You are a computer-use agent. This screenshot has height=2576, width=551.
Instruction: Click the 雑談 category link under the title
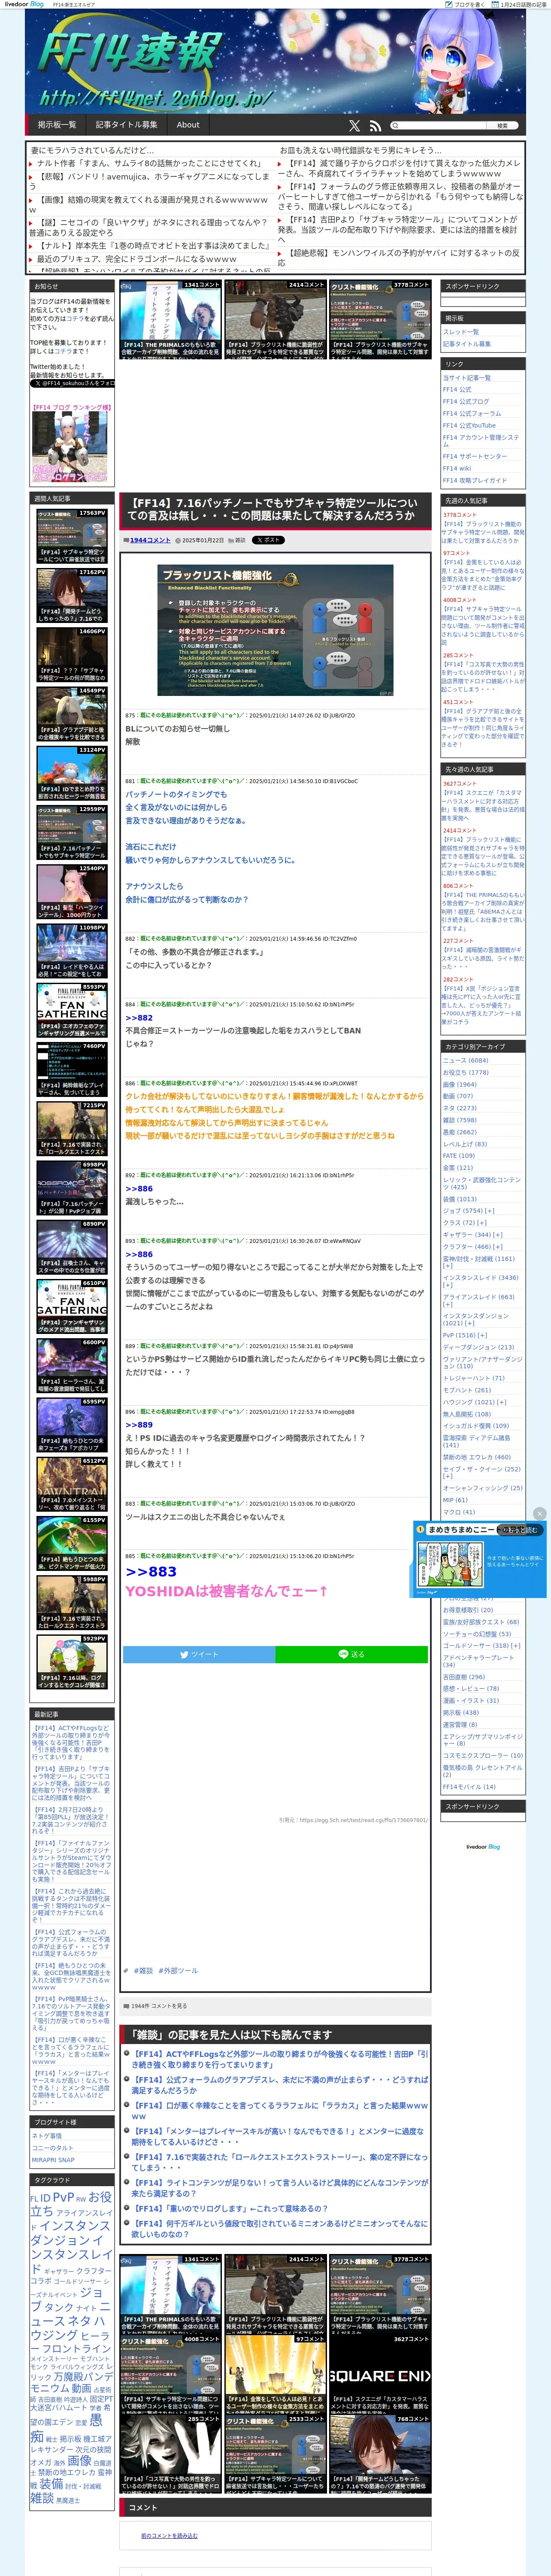pyautogui.click(x=240, y=540)
